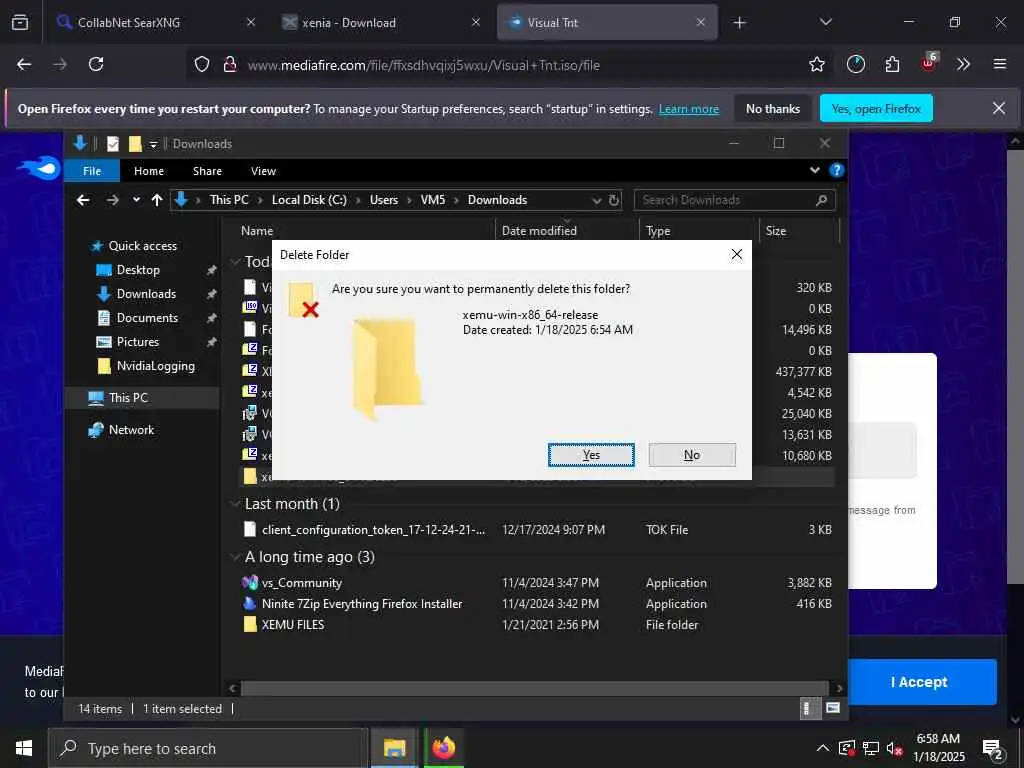Open the Firefox extensions puzzle icon
The width and height of the screenshot is (1024, 768).
tap(892, 65)
